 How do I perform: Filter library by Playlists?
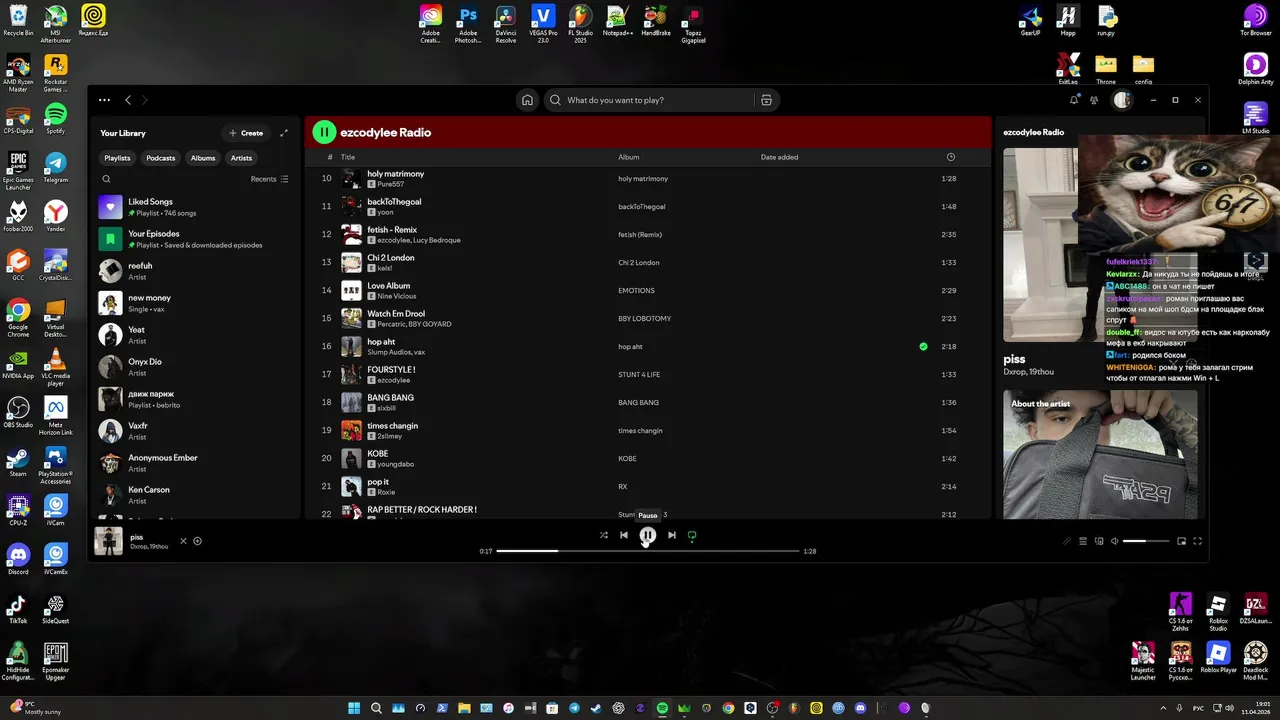tap(117, 158)
